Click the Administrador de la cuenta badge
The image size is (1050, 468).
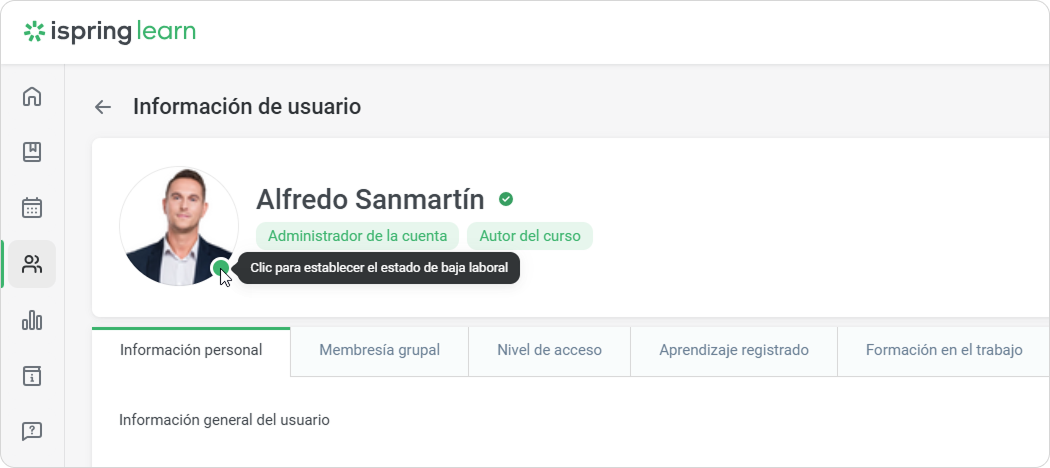[x=357, y=236]
